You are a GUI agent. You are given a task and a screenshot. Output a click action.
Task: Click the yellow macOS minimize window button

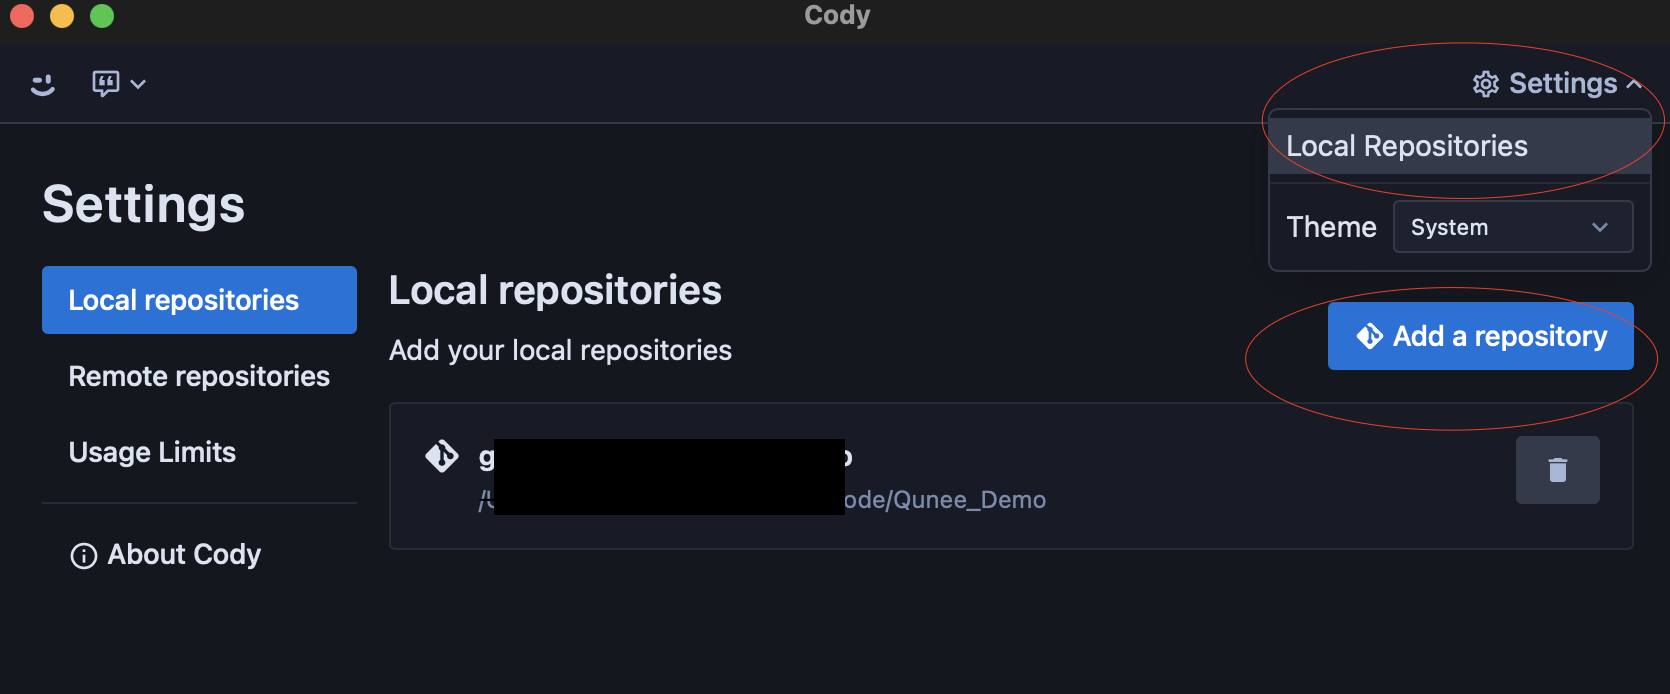pyautogui.click(x=62, y=15)
